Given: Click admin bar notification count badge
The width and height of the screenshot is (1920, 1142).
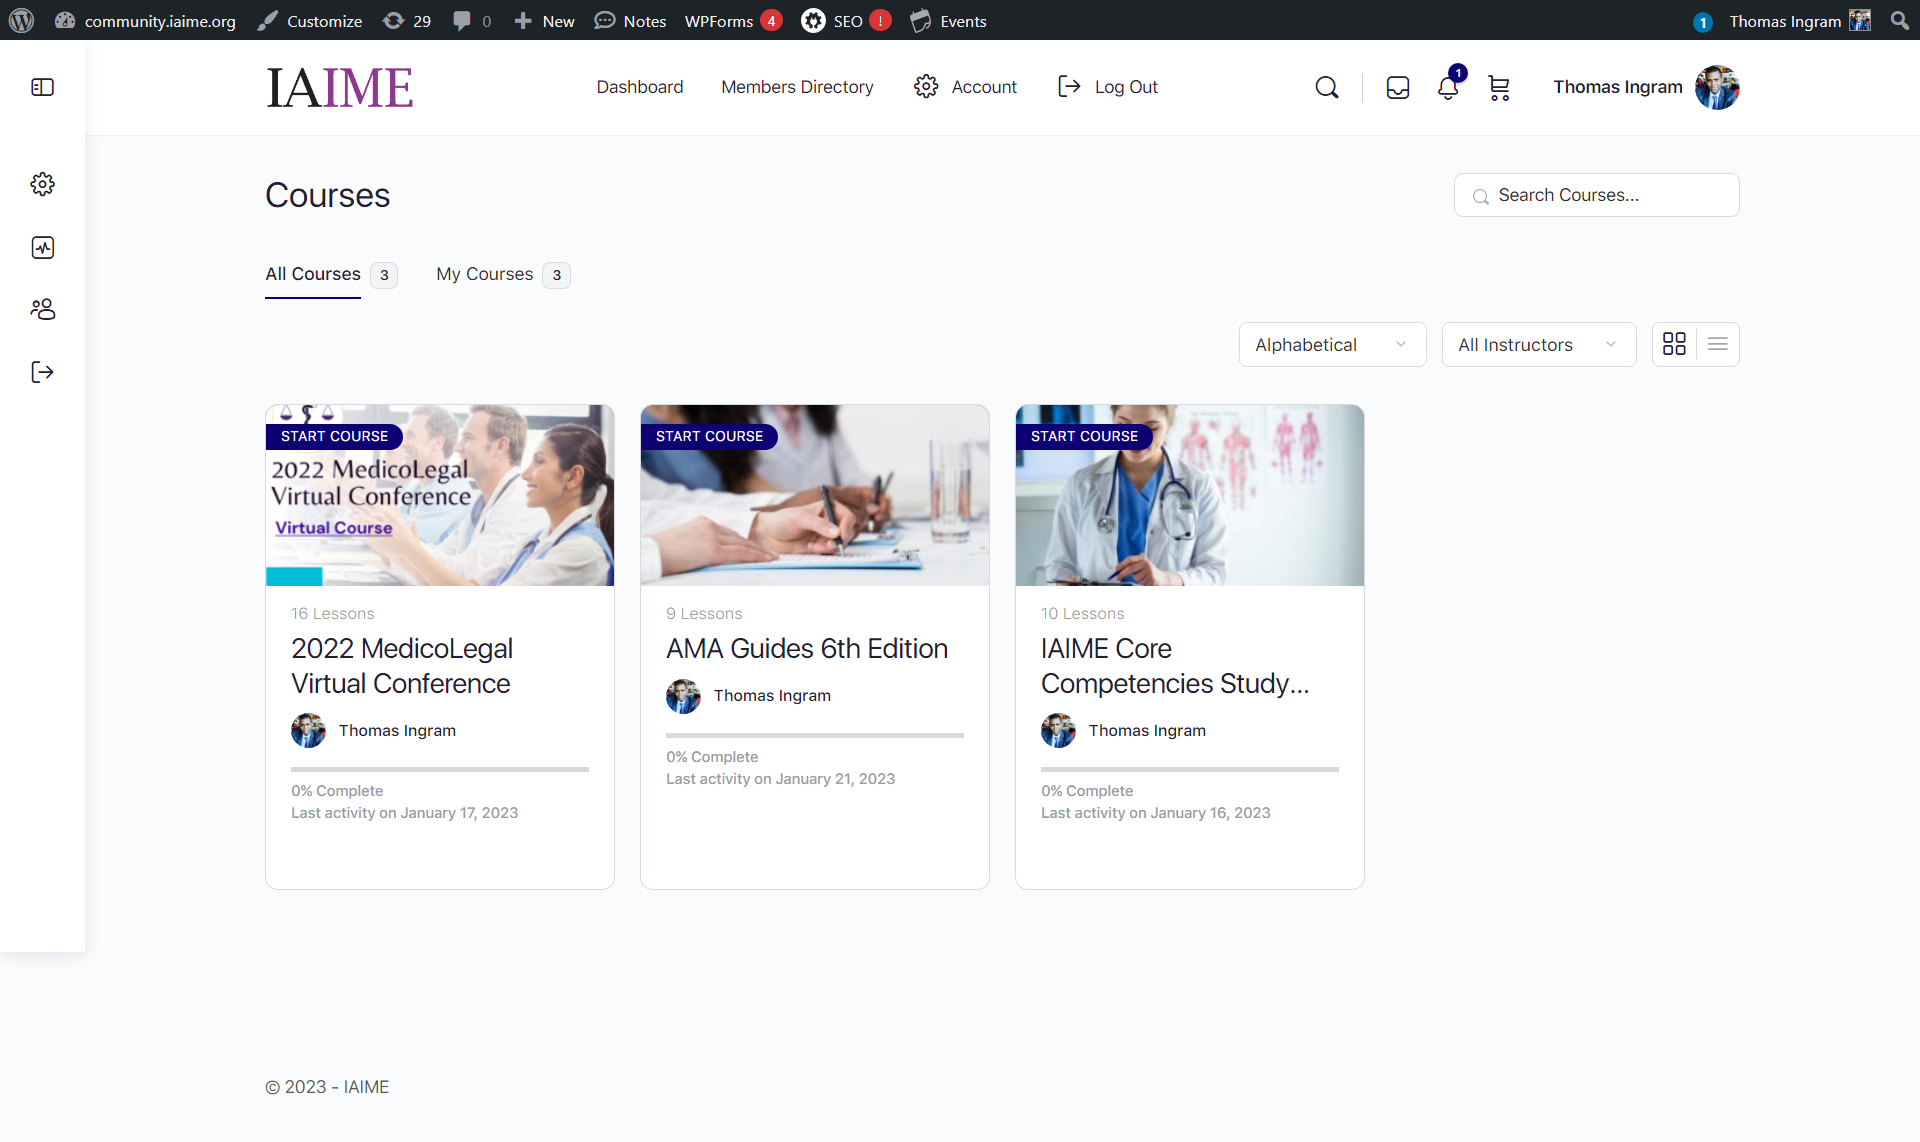Looking at the screenshot, I should coord(1703,22).
